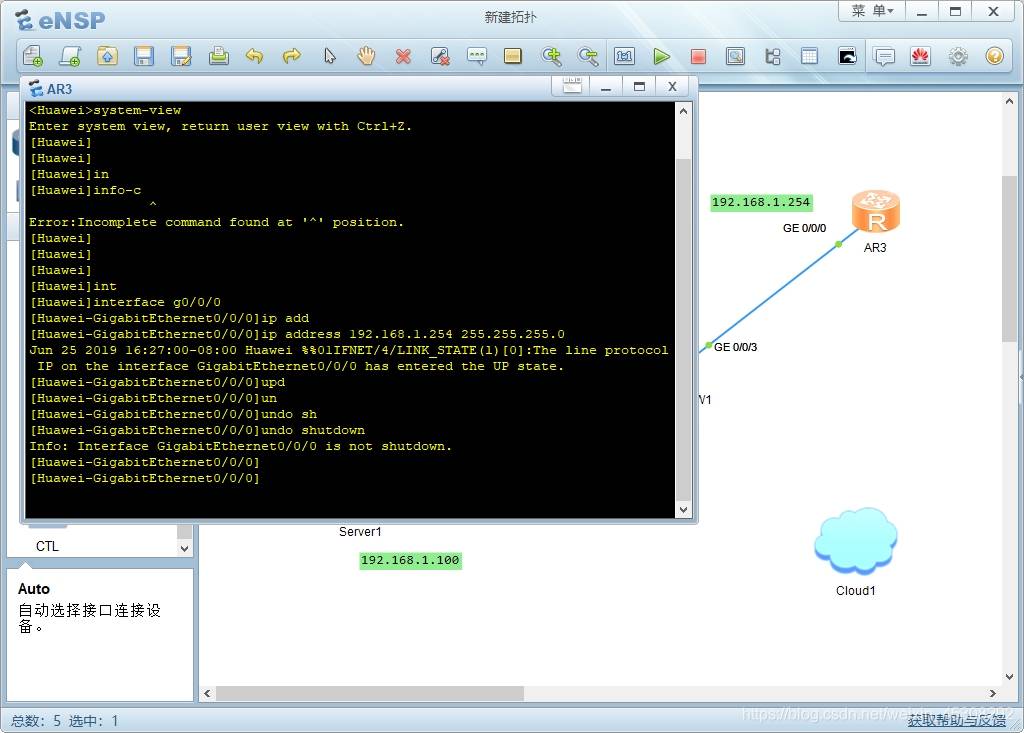
Task: Click the 192.168.1.254 green label
Action: [761, 203]
